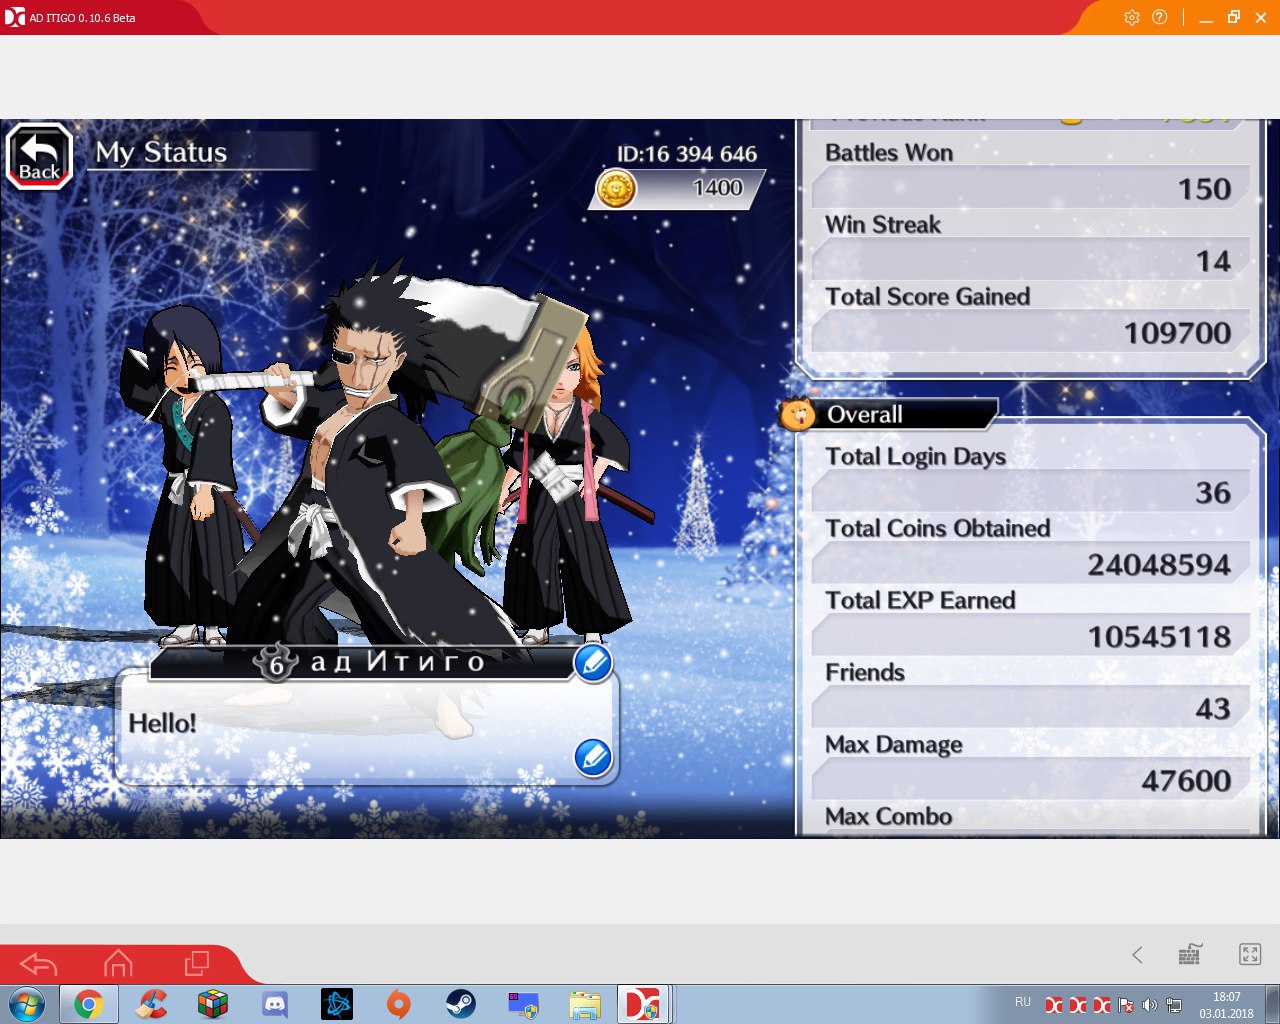Open Origin from the taskbar

pyautogui.click(x=399, y=1004)
